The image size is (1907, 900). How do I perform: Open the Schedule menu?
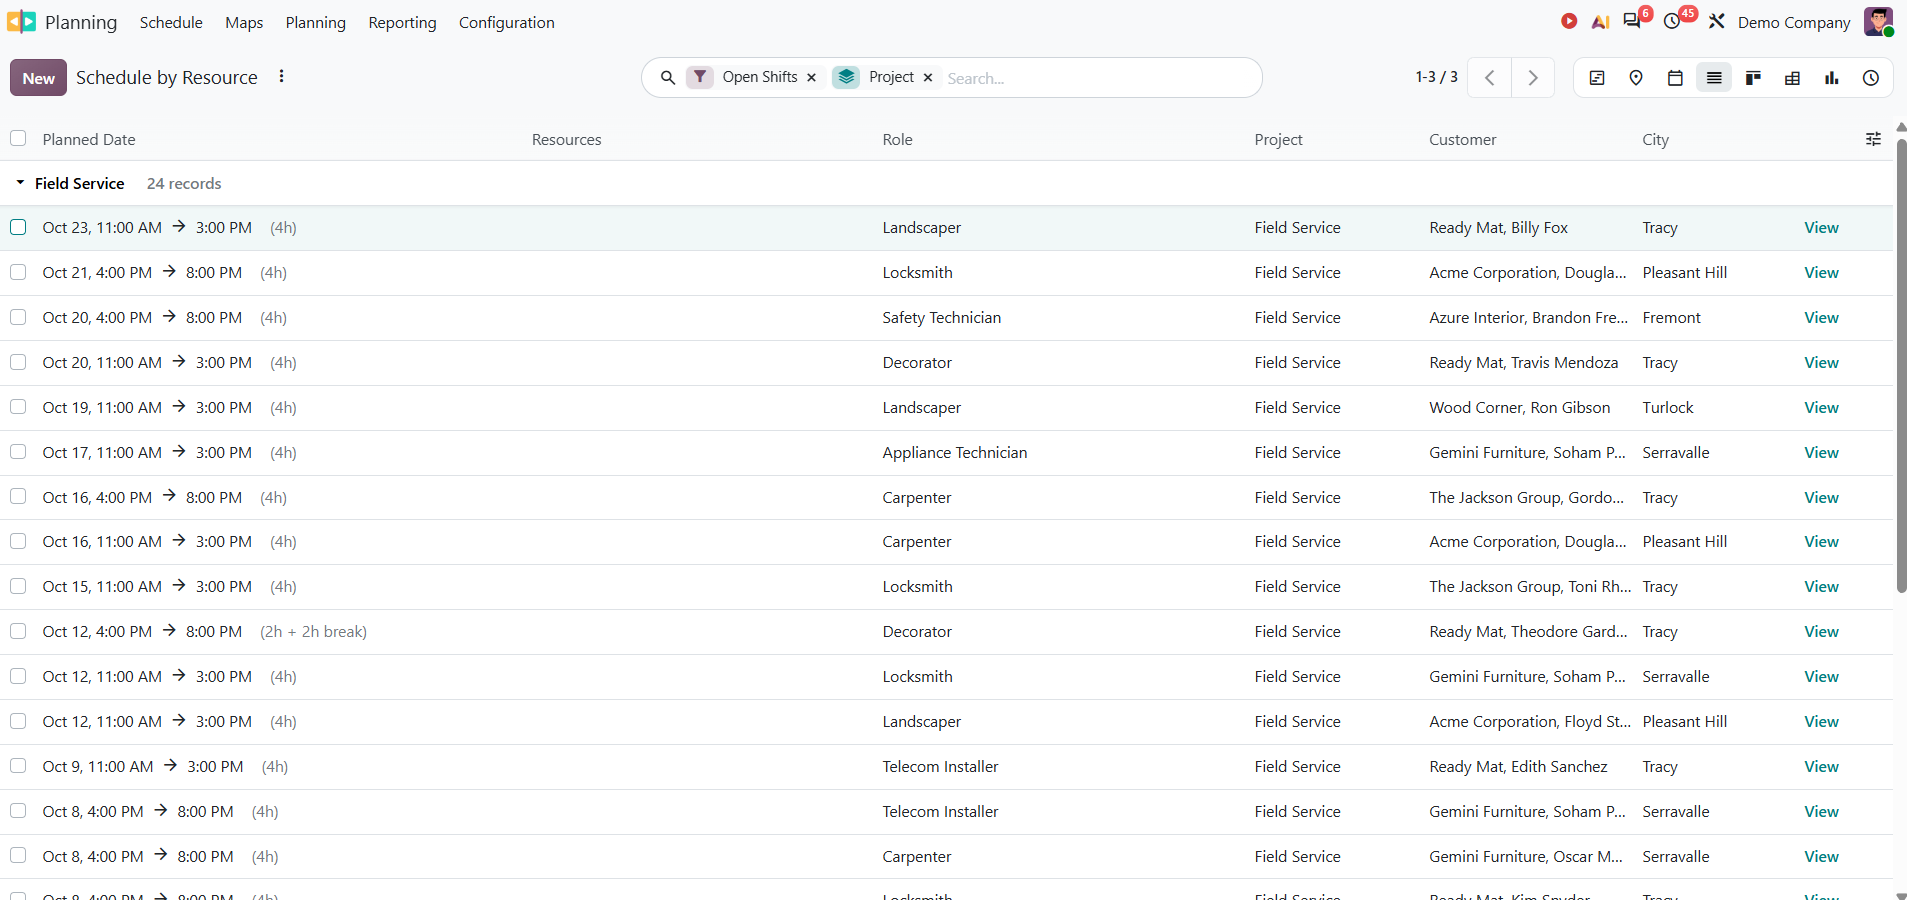tap(171, 22)
